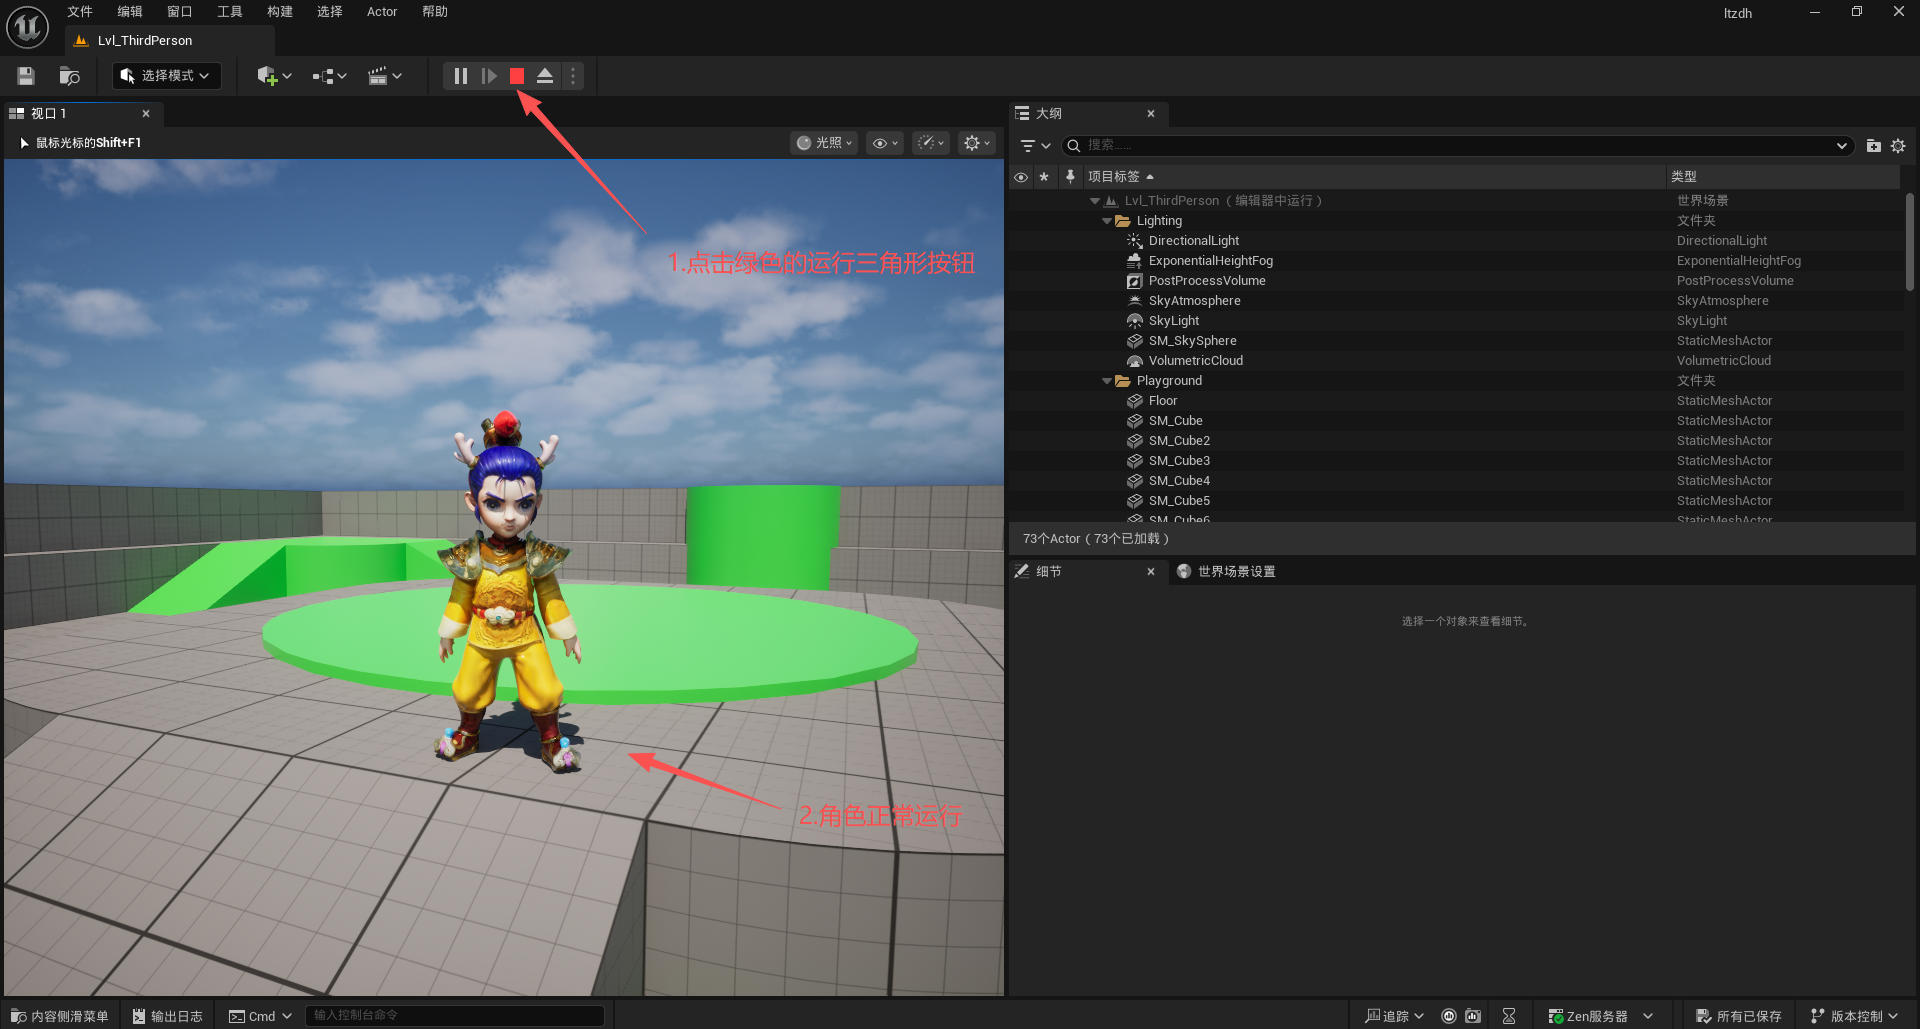1920x1029 pixels.
Task: Close the 大纲 outliner tab
Action: (1151, 114)
